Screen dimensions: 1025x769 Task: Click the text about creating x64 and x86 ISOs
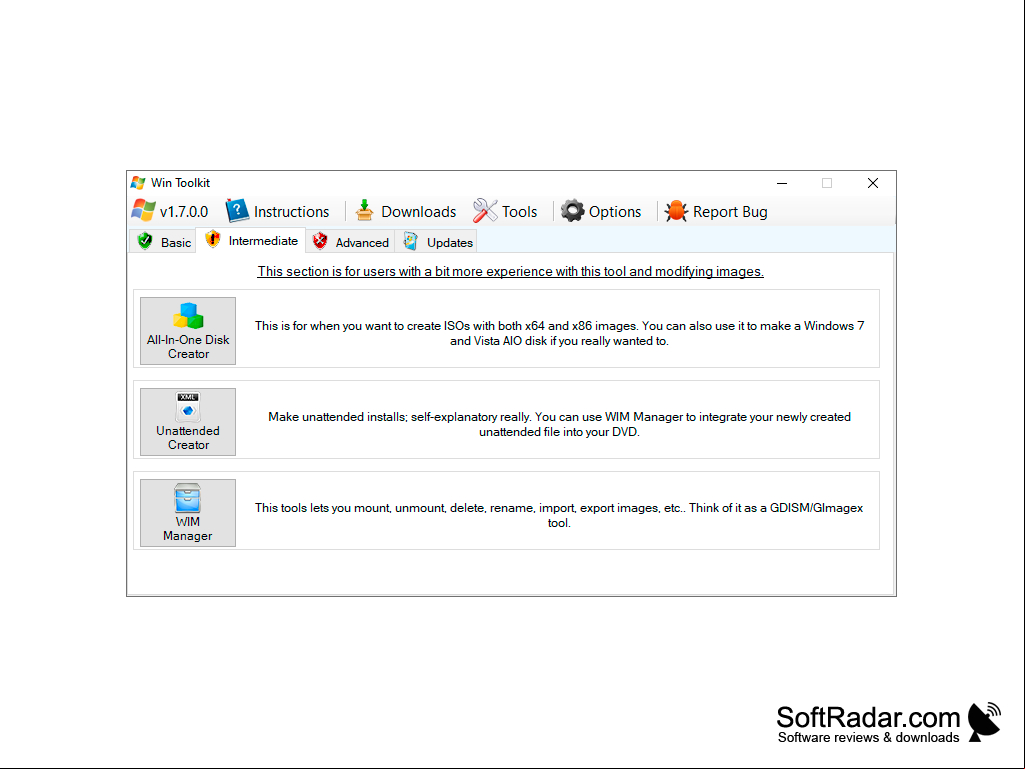[559, 333]
